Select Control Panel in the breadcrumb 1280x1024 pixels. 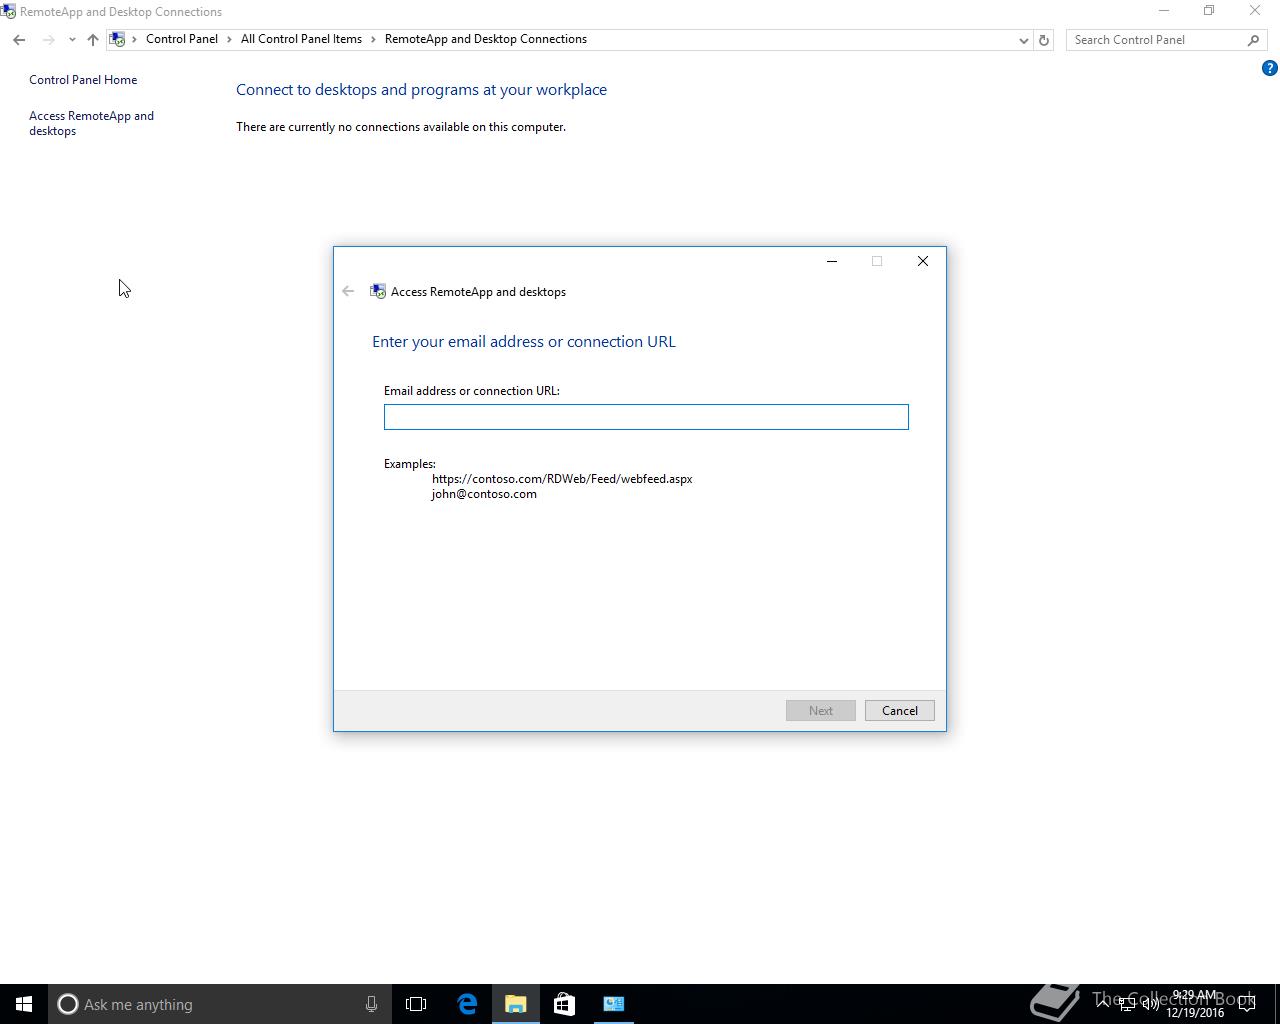(182, 39)
